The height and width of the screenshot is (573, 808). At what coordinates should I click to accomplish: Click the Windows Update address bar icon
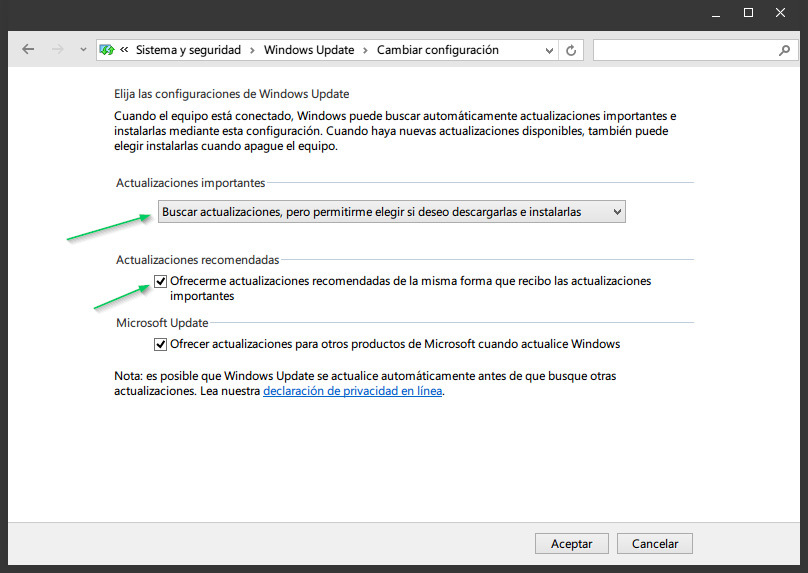tap(107, 50)
